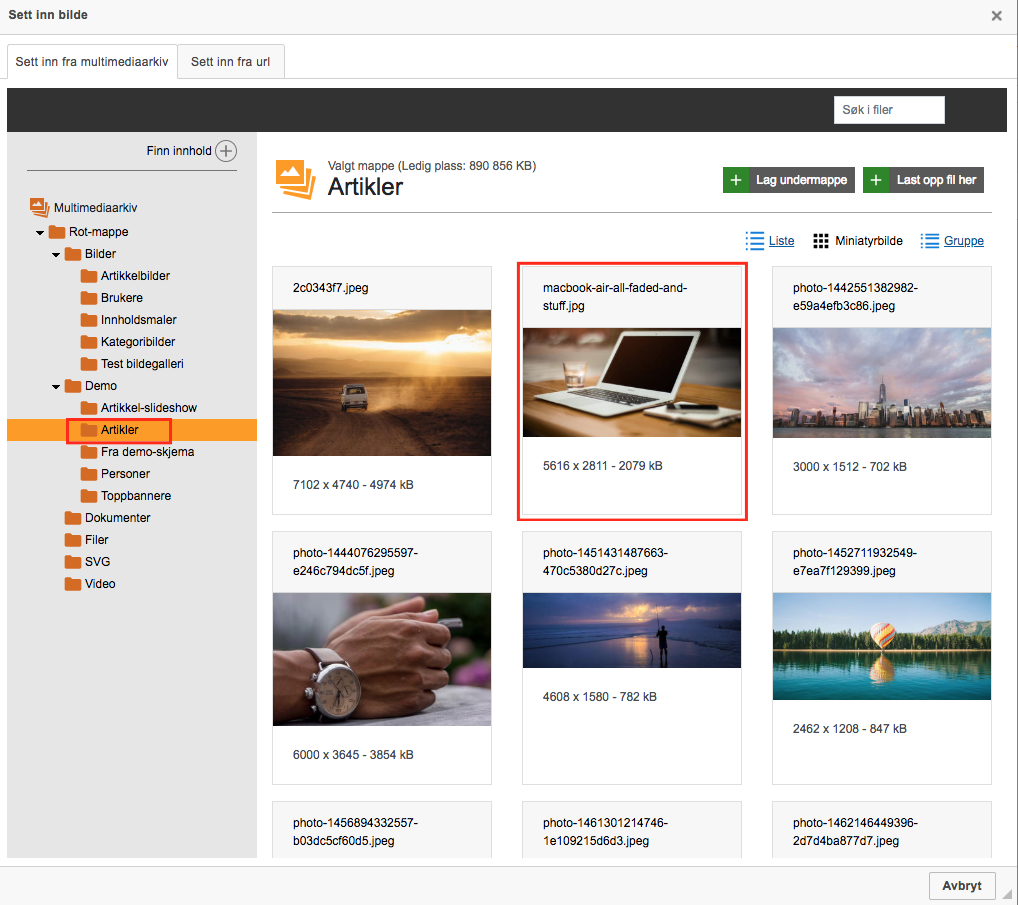Select the macbook-air-all-faded-and-stuff.jpg laptop thumbnail
Viewport: 1018px width, 905px height.
point(632,382)
